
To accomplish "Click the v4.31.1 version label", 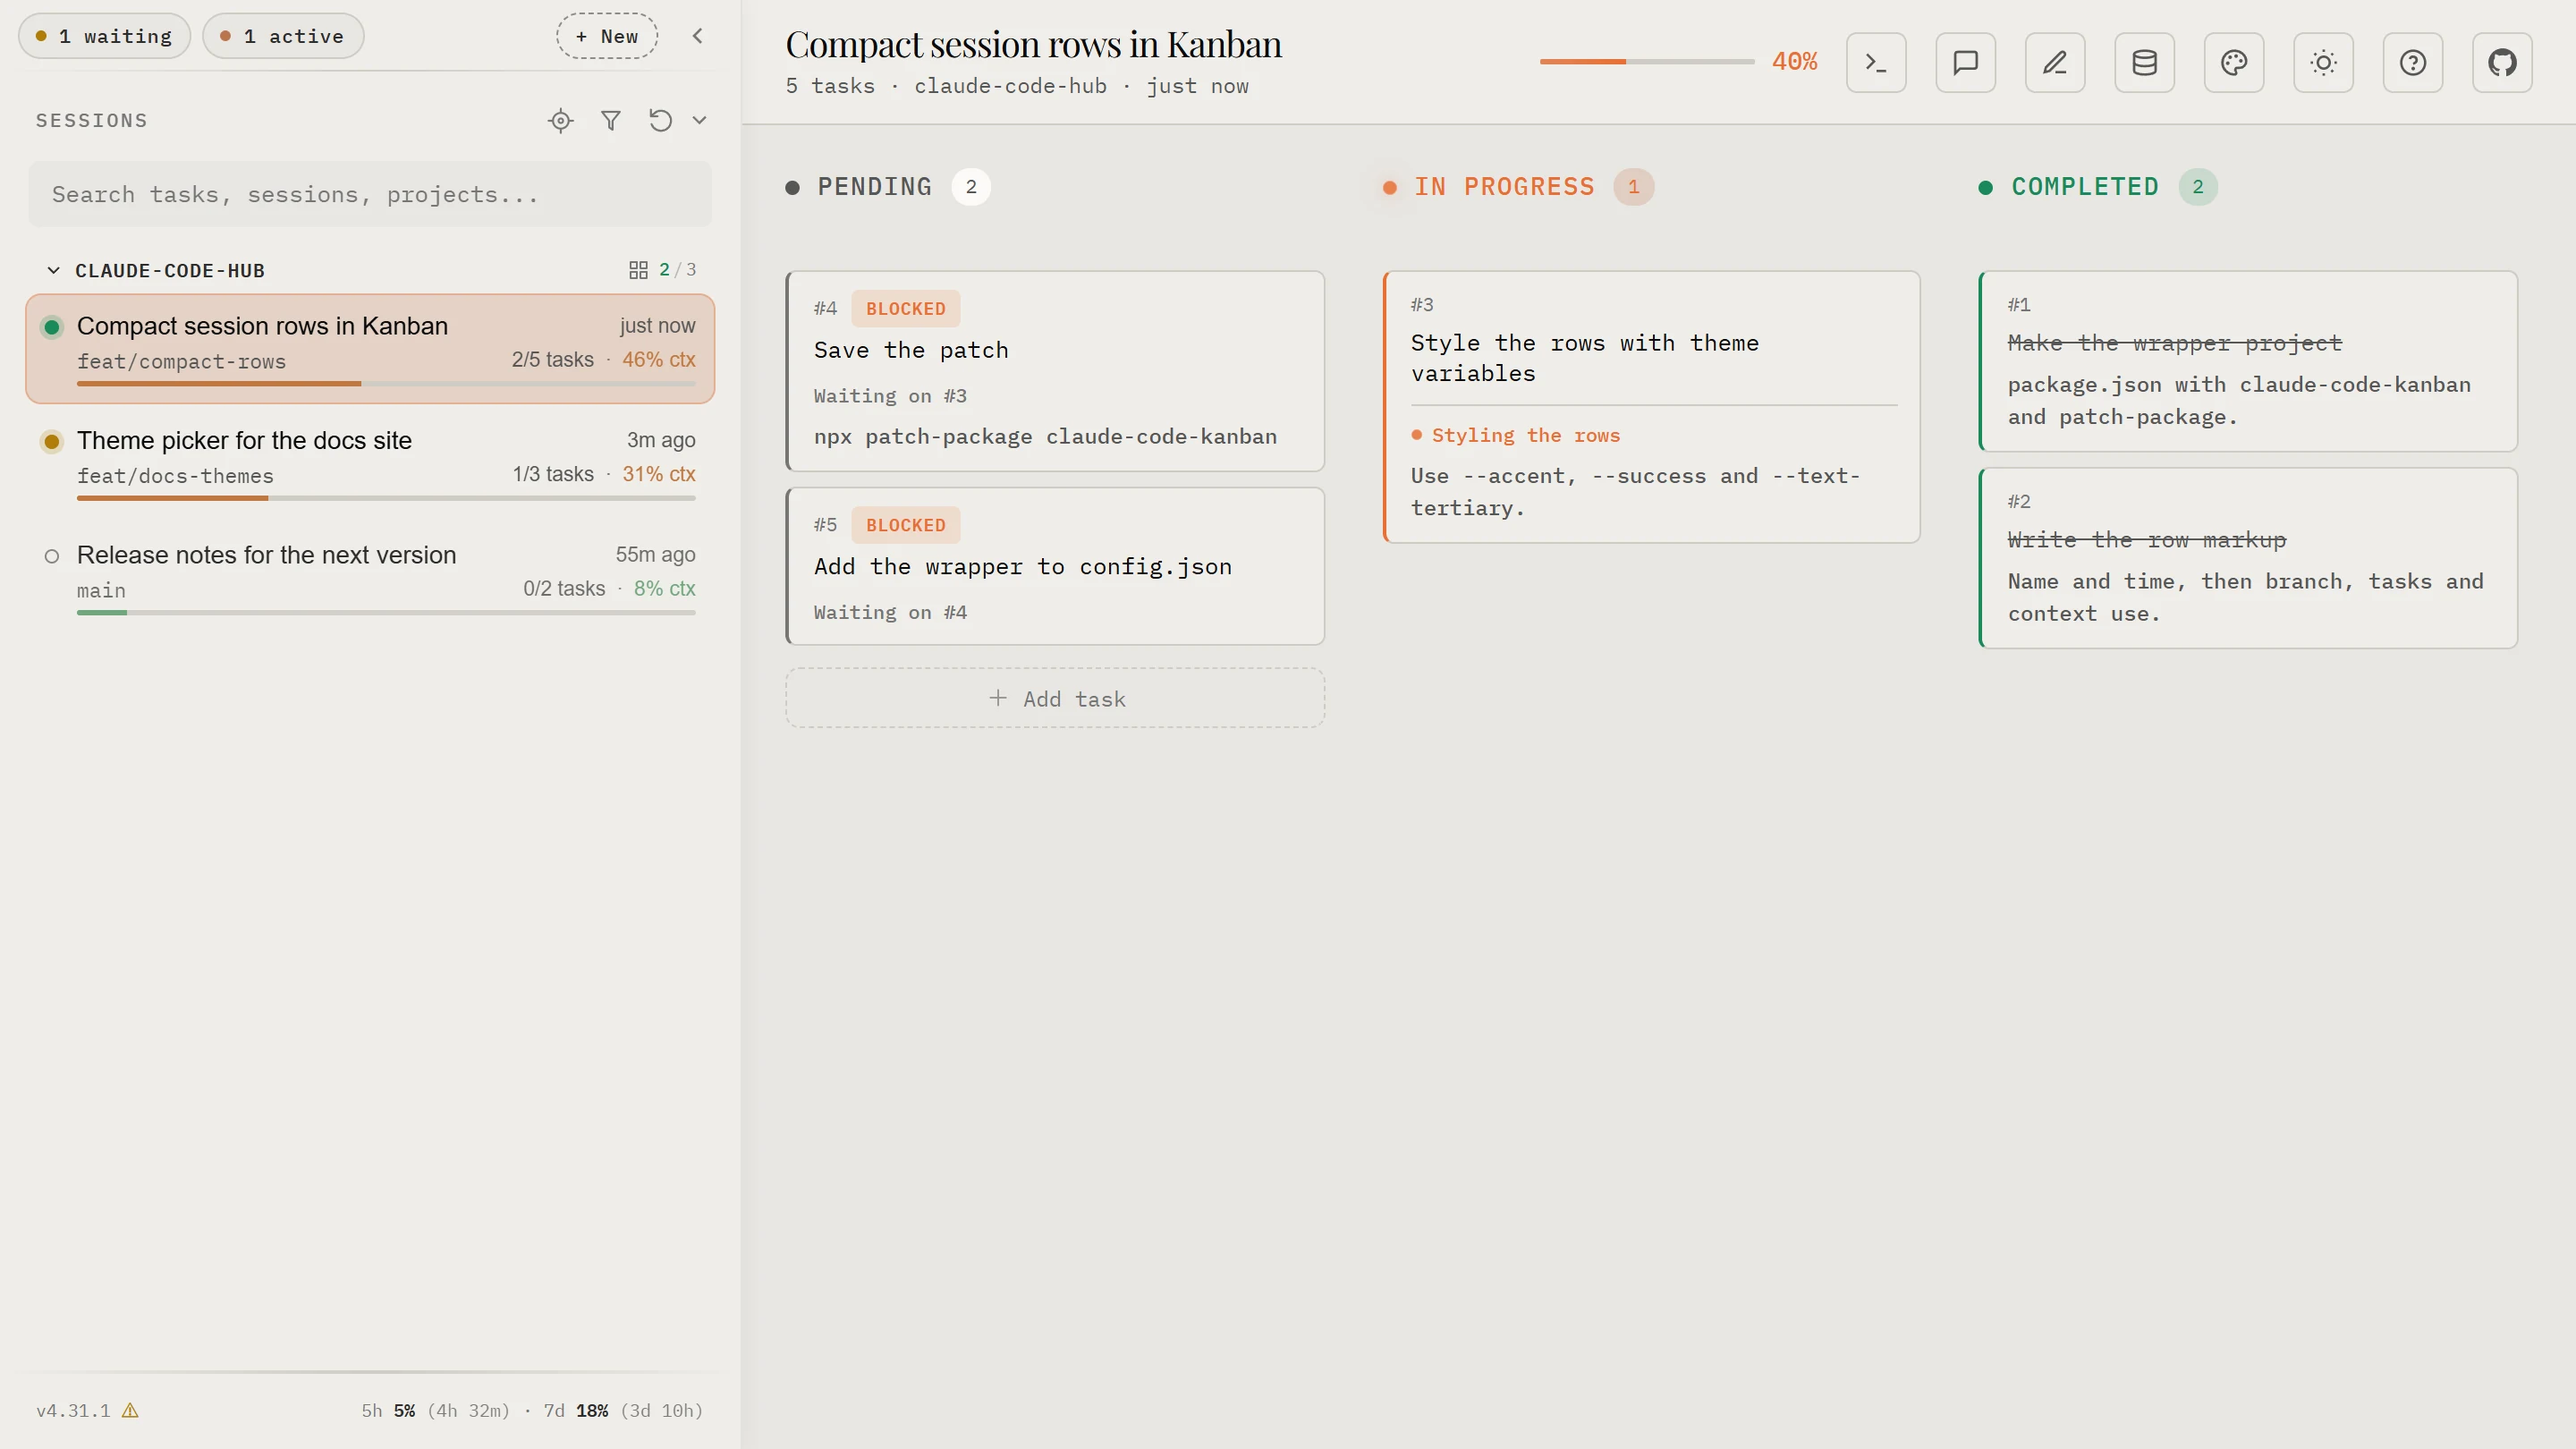I will tap(73, 1410).
